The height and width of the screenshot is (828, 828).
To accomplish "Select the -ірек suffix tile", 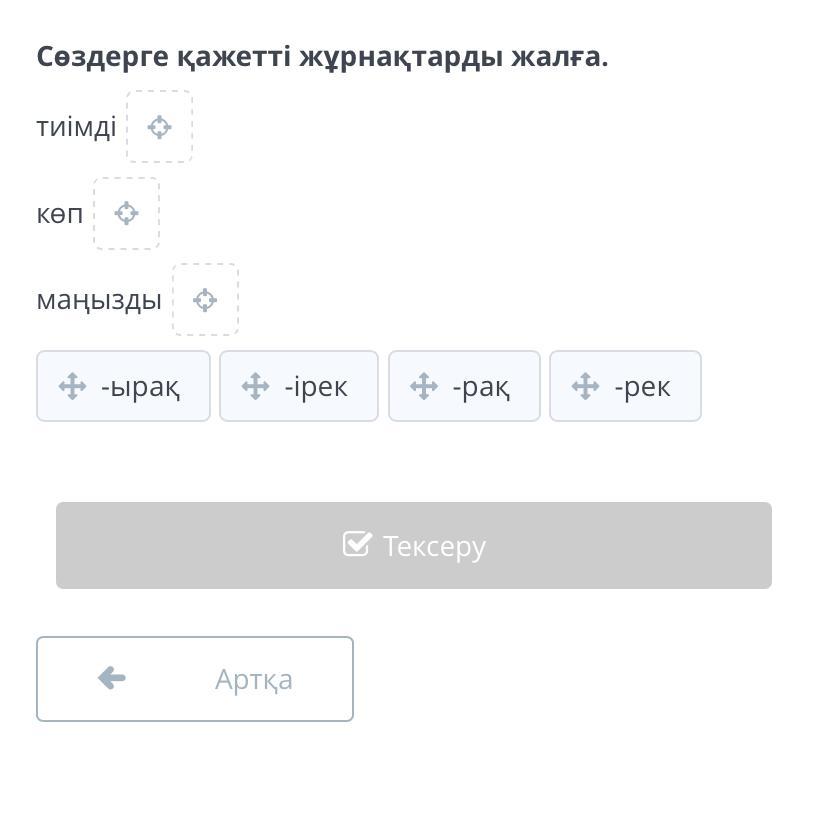I will pos(299,386).
